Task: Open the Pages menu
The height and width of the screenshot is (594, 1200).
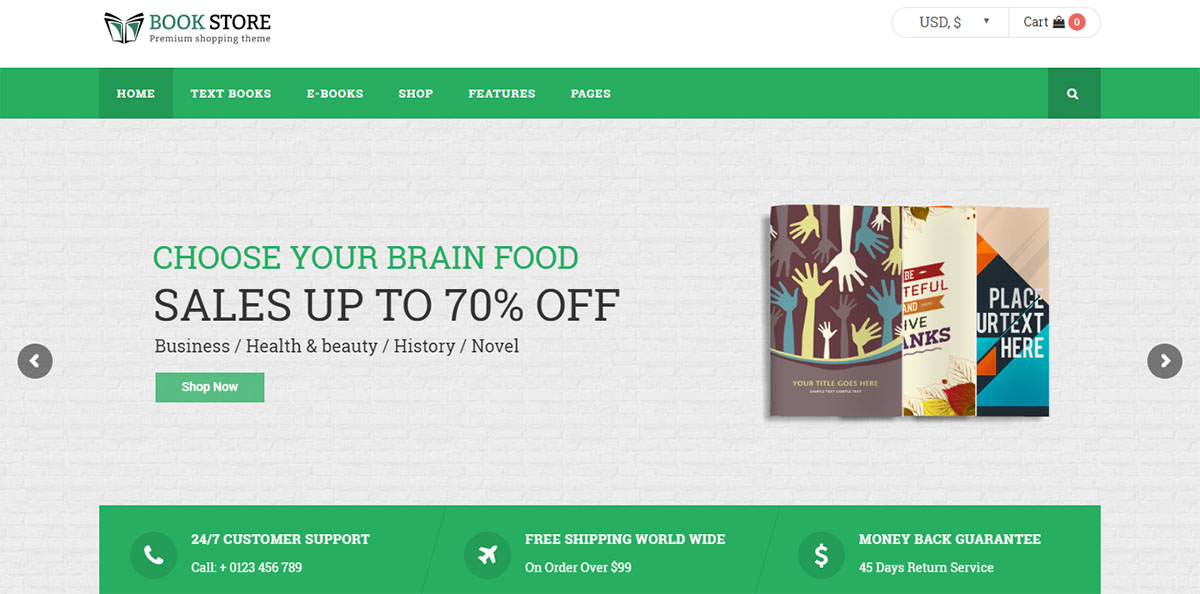Action: (591, 93)
